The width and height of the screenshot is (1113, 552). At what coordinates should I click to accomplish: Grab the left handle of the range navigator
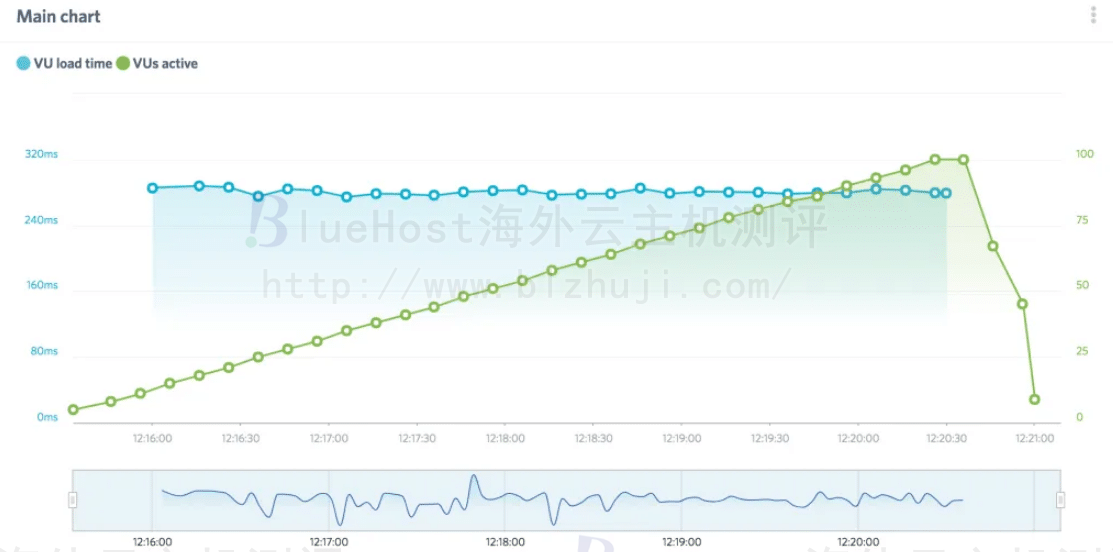point(72,500)
